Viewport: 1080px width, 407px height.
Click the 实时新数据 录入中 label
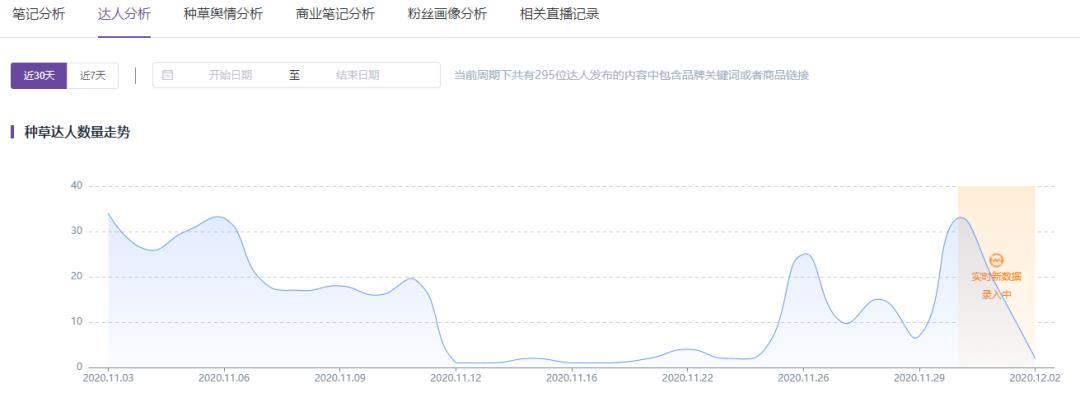pos(996,285)
